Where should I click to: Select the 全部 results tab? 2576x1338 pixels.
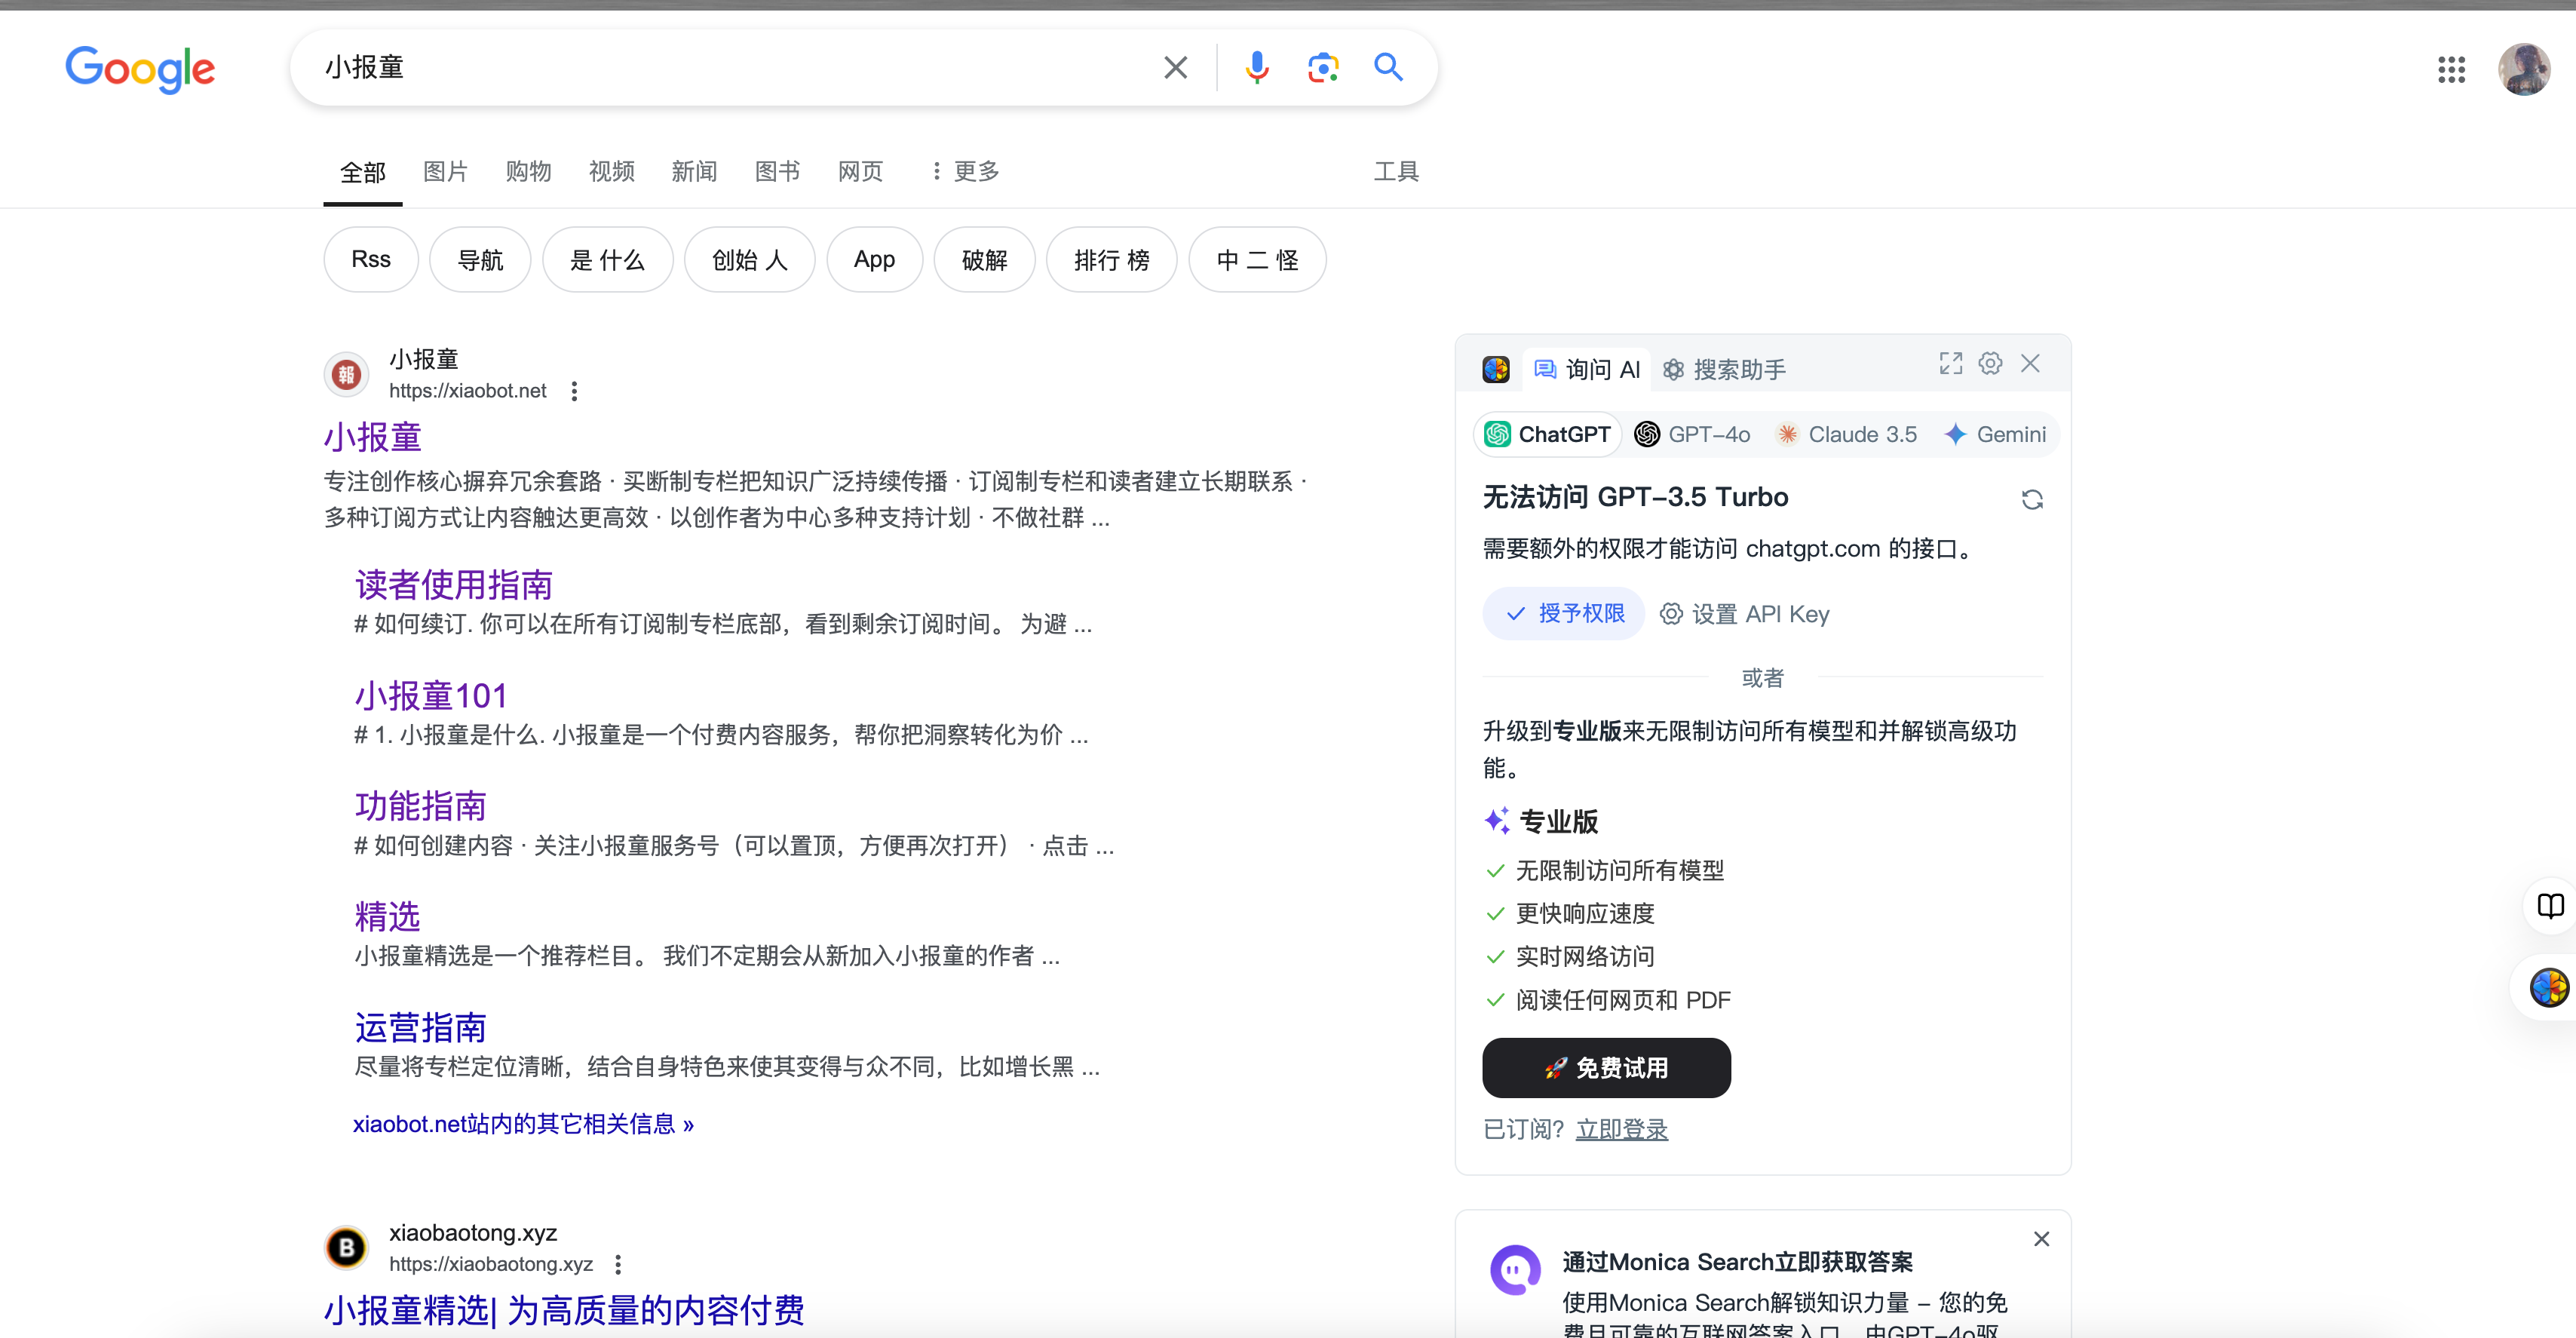pos(362,172)
